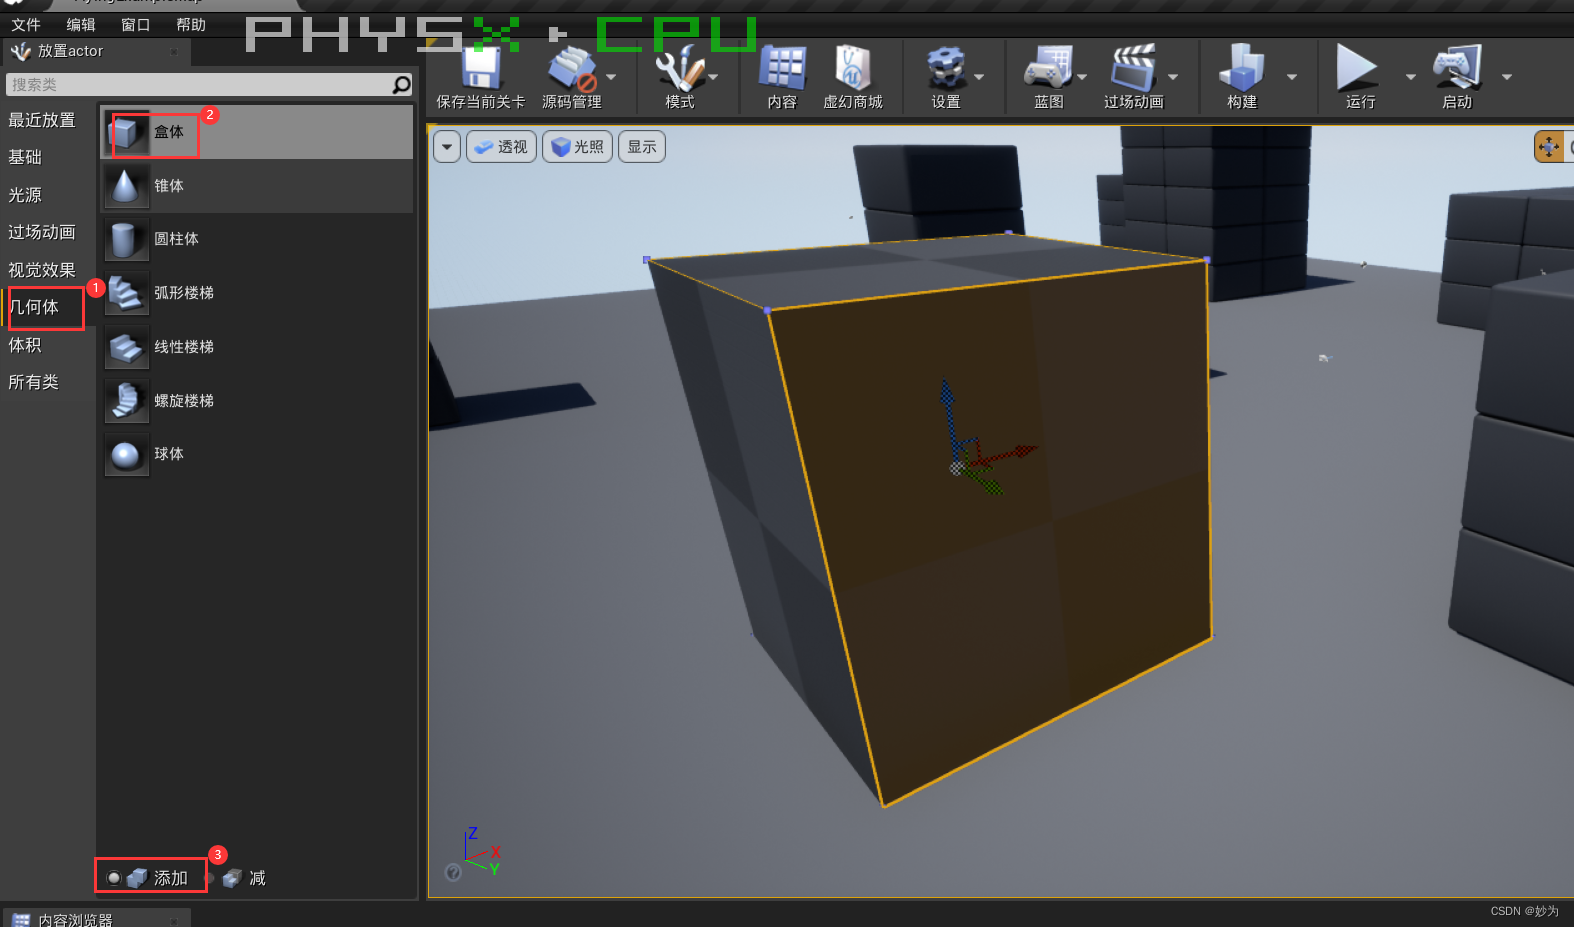Expand the Source Control dropdown arrow
1574x927 pixels.
click(611, 77)
